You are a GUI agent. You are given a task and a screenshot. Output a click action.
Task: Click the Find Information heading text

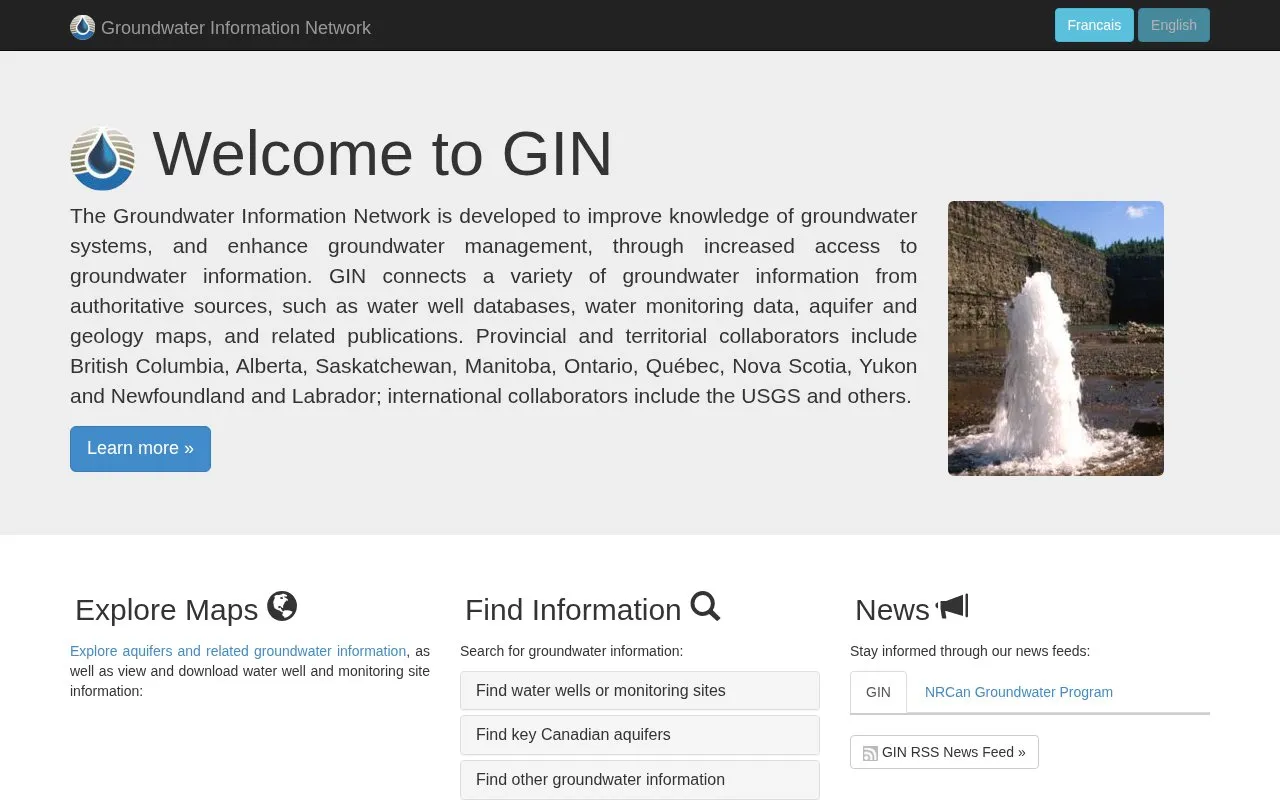(573, 610)
